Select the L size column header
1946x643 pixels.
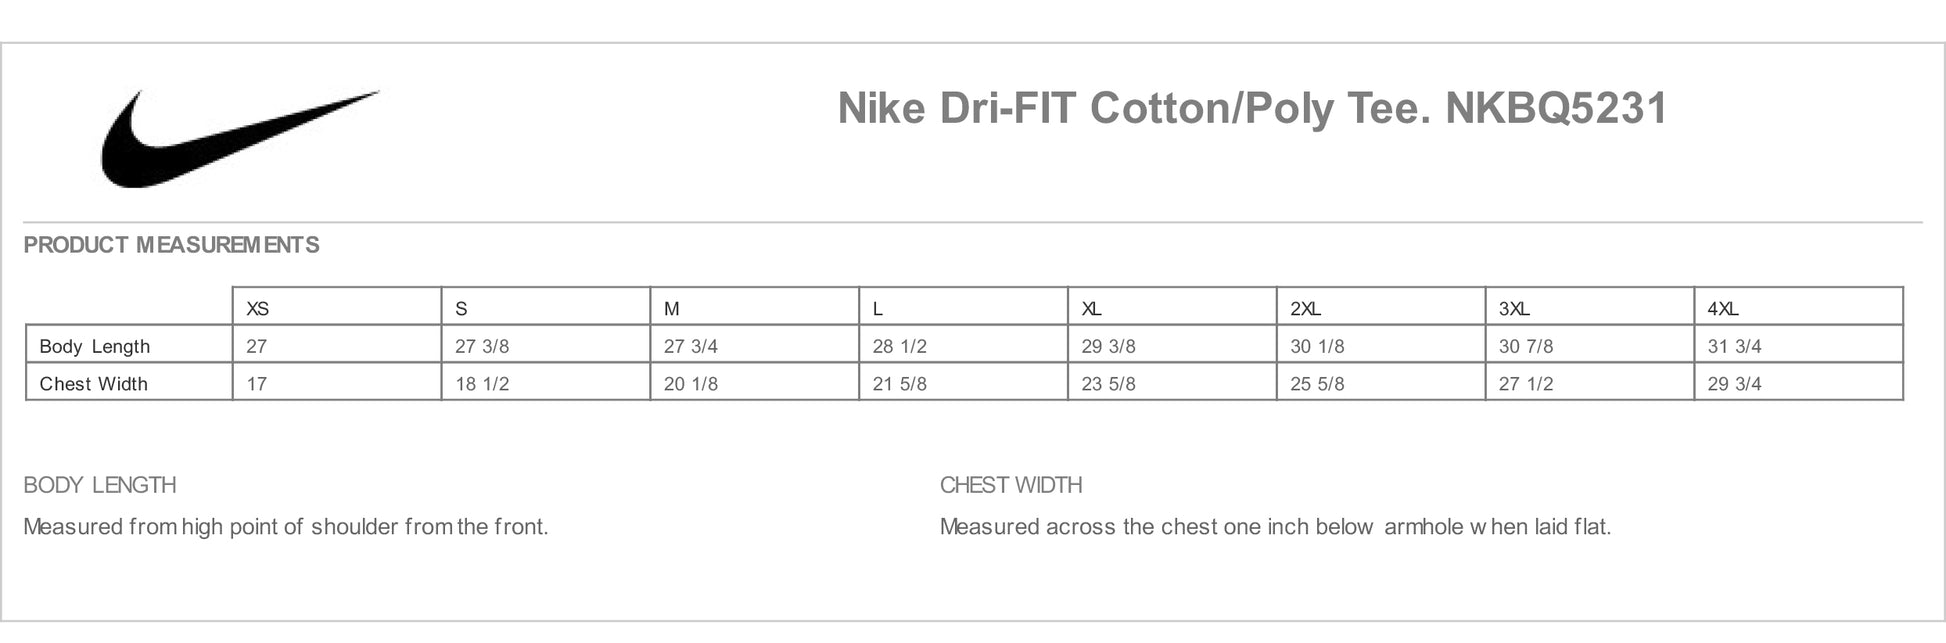point(878,309)
